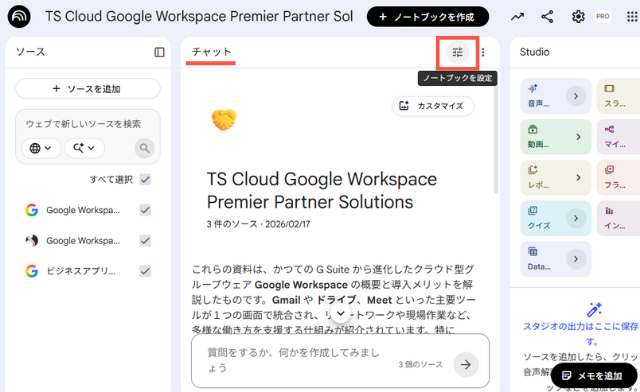Click the scroll-down chevron in chat
This screenshot has width=640, height=392.
(341, 314)
